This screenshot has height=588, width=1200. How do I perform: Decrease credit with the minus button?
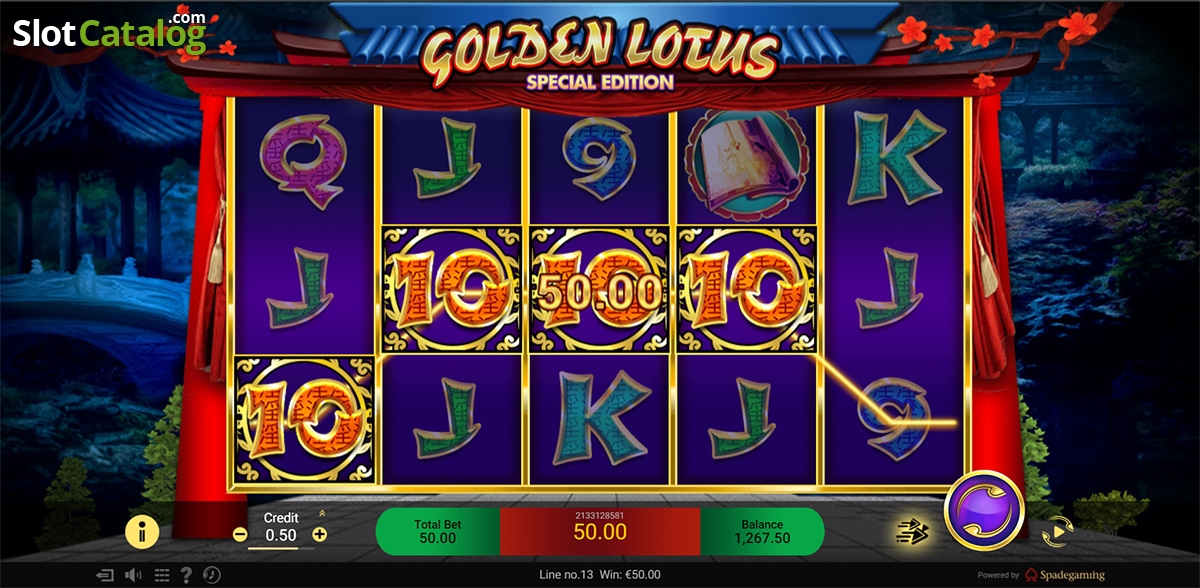click(x=240, y=535)
